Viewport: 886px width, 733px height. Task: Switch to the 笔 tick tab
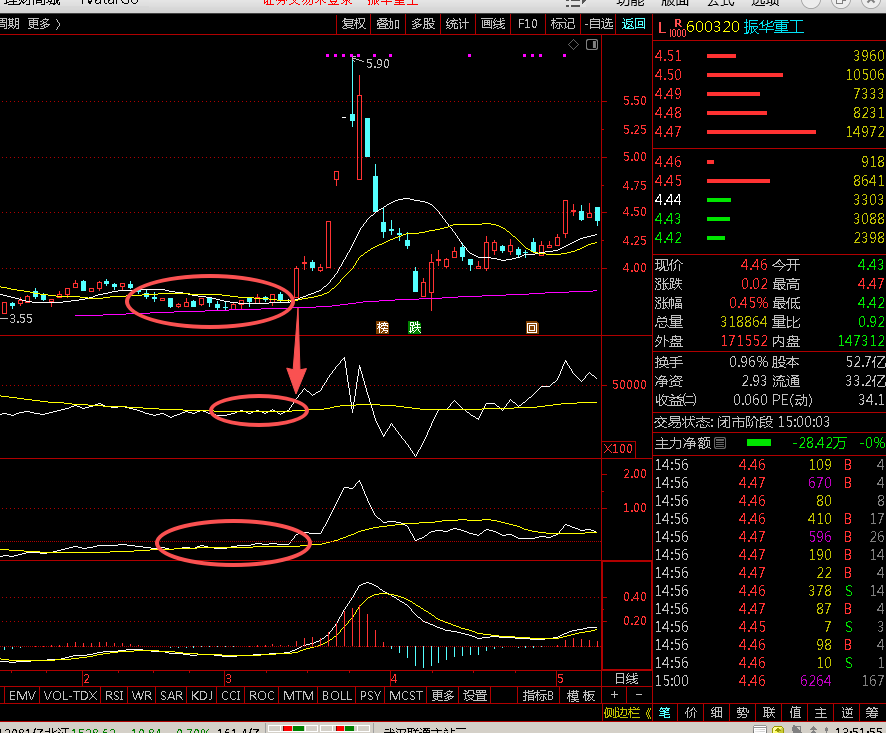[665, 713]
